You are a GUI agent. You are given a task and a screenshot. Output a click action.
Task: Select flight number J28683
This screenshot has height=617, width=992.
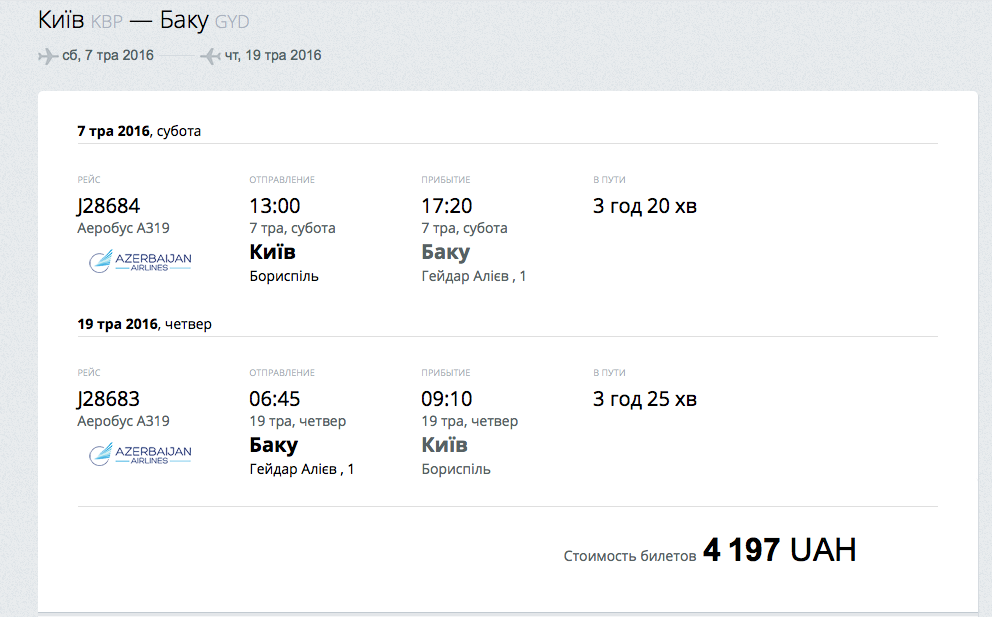coord(109,399)
